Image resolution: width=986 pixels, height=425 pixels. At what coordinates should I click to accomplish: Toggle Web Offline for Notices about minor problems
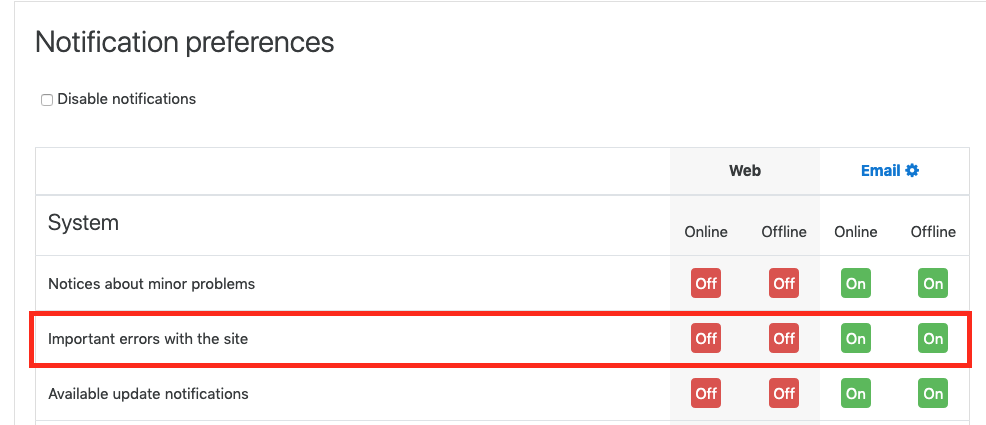[784, 283]
